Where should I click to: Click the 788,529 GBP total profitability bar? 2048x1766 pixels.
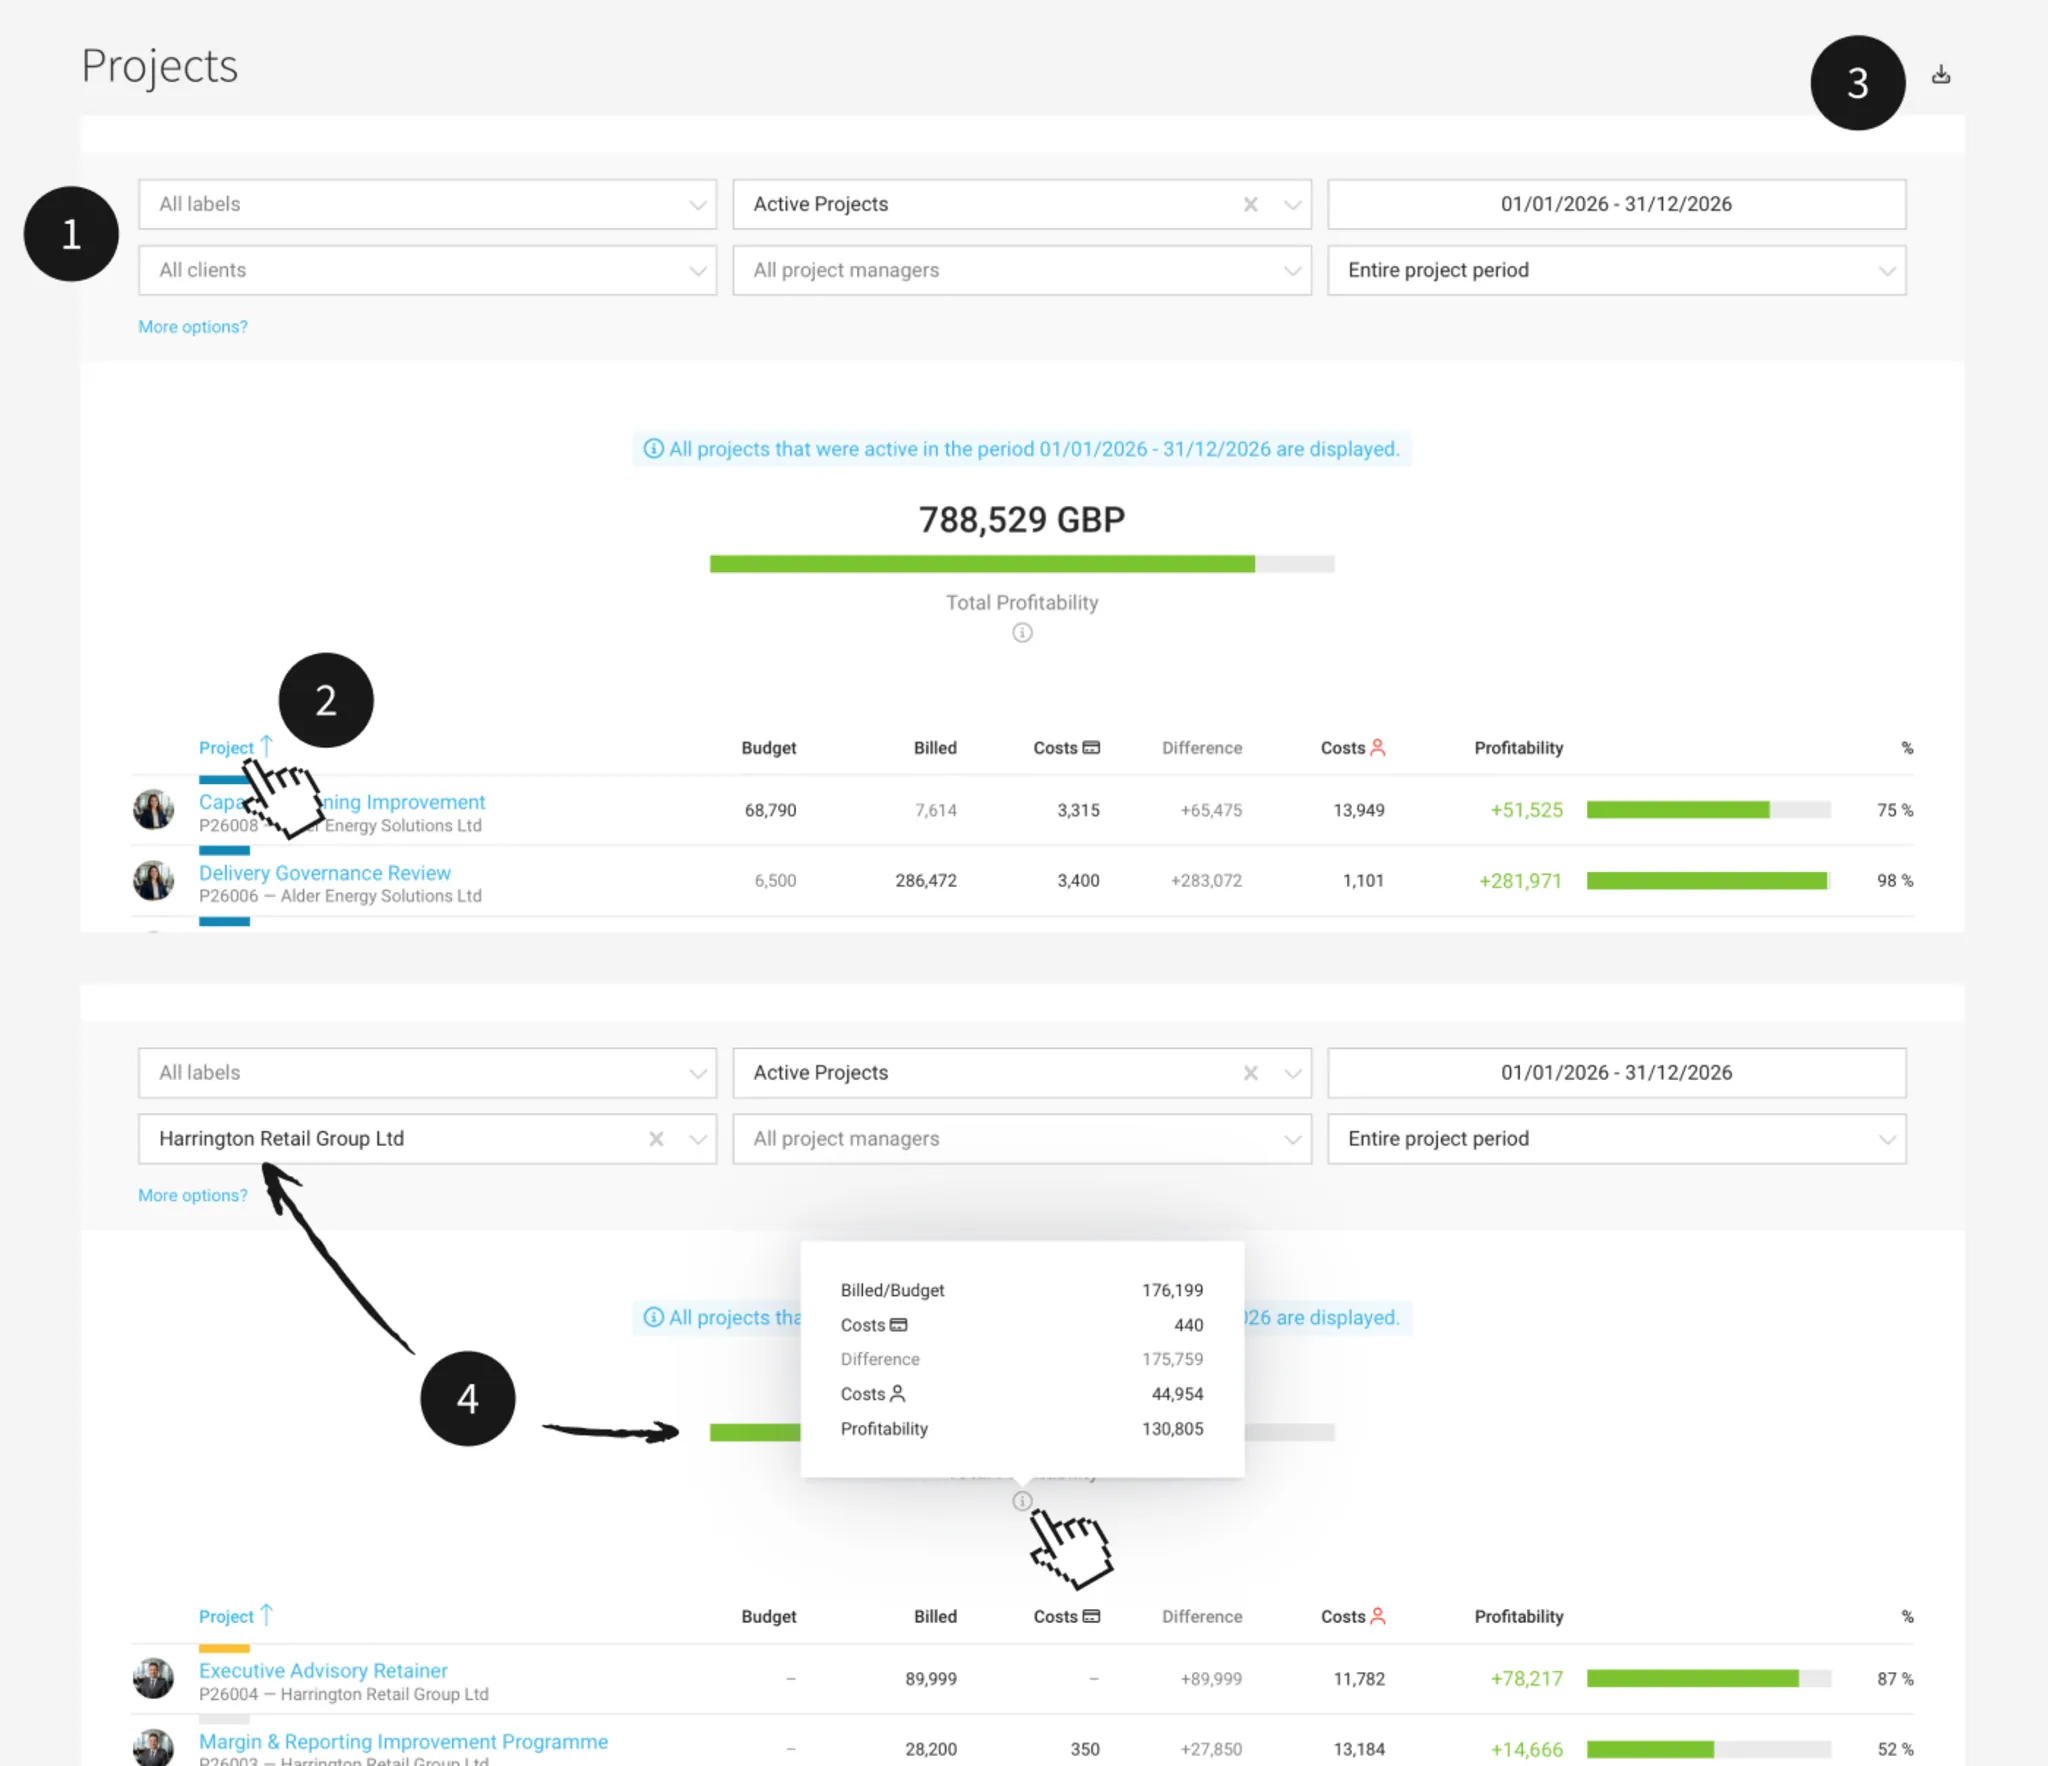point(1022,564)
